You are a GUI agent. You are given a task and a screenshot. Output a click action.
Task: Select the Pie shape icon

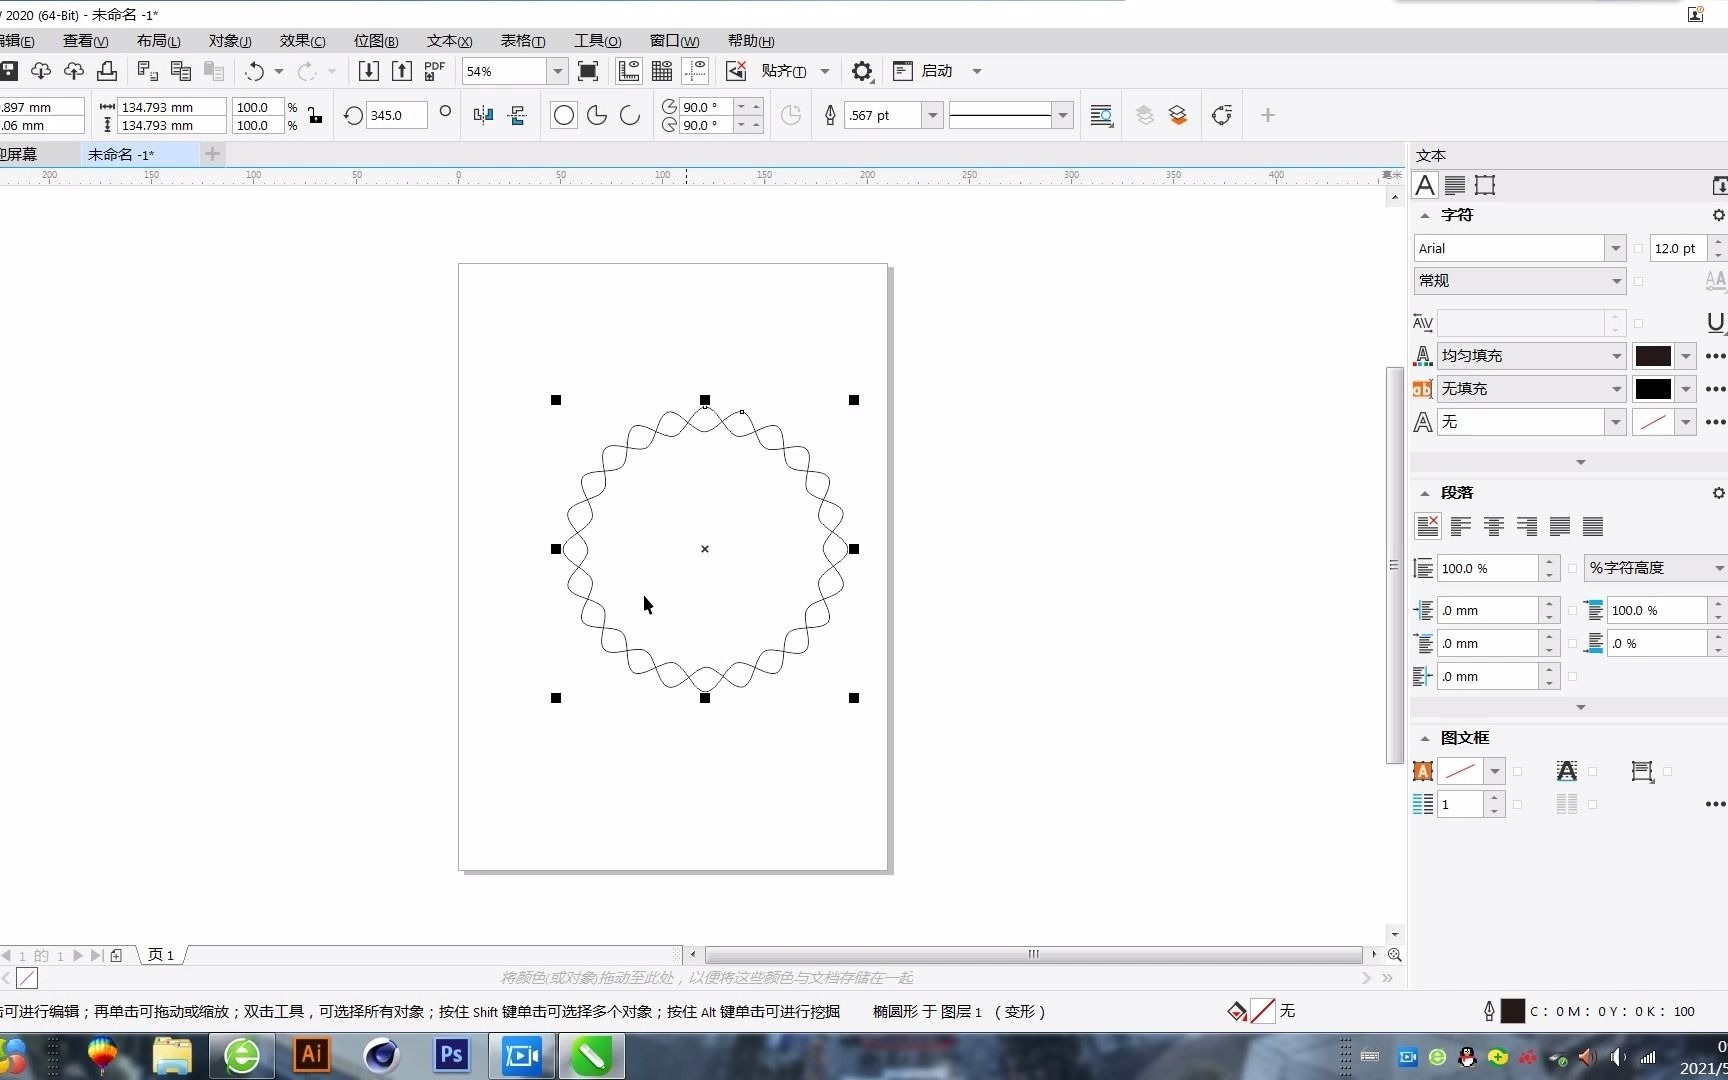[x=597, y=115]
